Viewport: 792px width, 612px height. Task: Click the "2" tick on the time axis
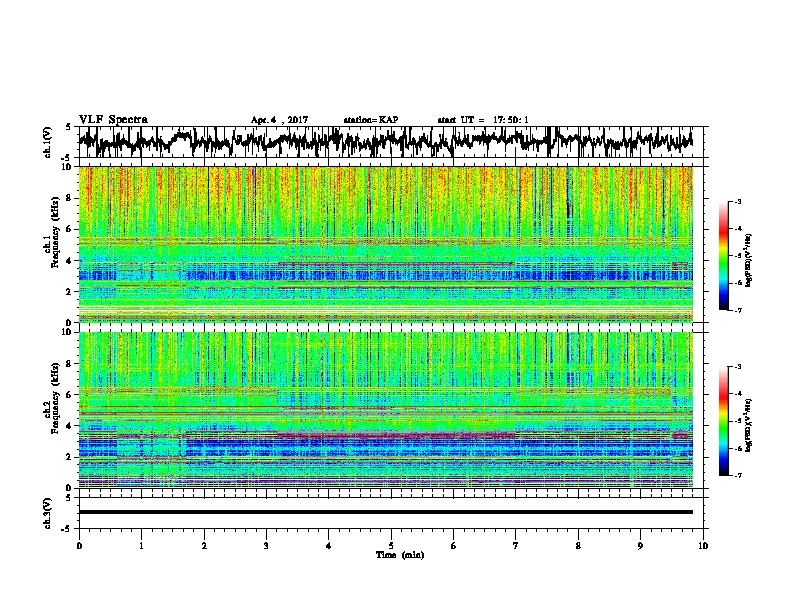[x=204, y=546]
